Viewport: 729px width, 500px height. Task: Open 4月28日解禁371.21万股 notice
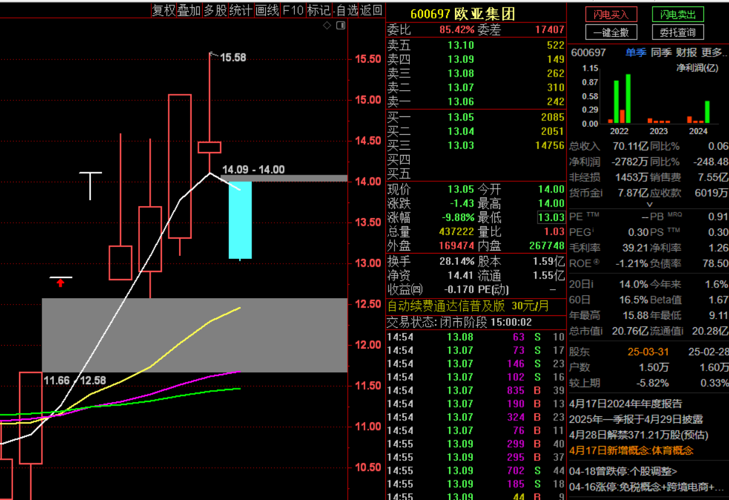click(x=638, y=435)
